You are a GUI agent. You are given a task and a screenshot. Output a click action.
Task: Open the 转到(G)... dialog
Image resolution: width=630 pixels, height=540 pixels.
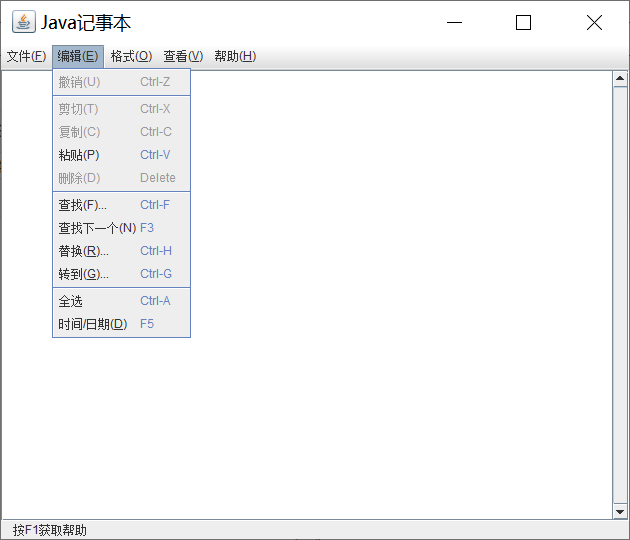pos(121,274)
